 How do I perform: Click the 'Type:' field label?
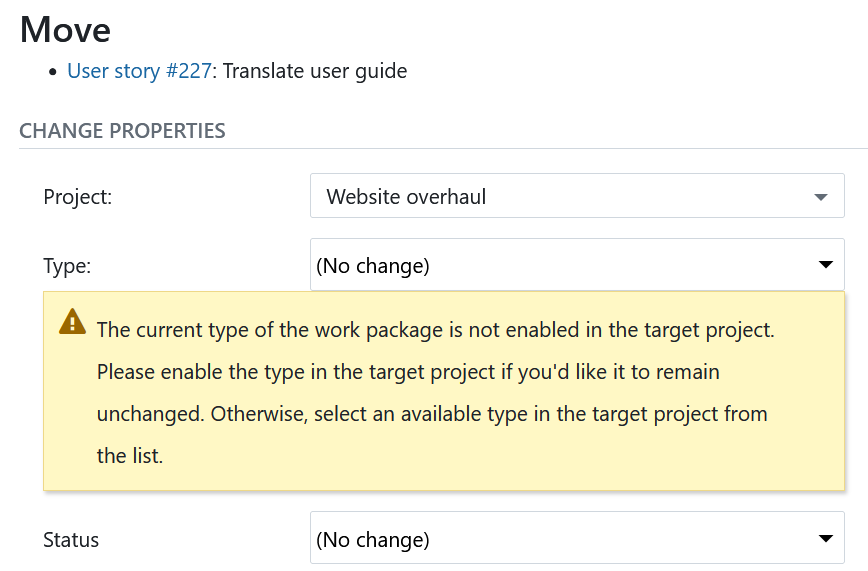(67, 266)
